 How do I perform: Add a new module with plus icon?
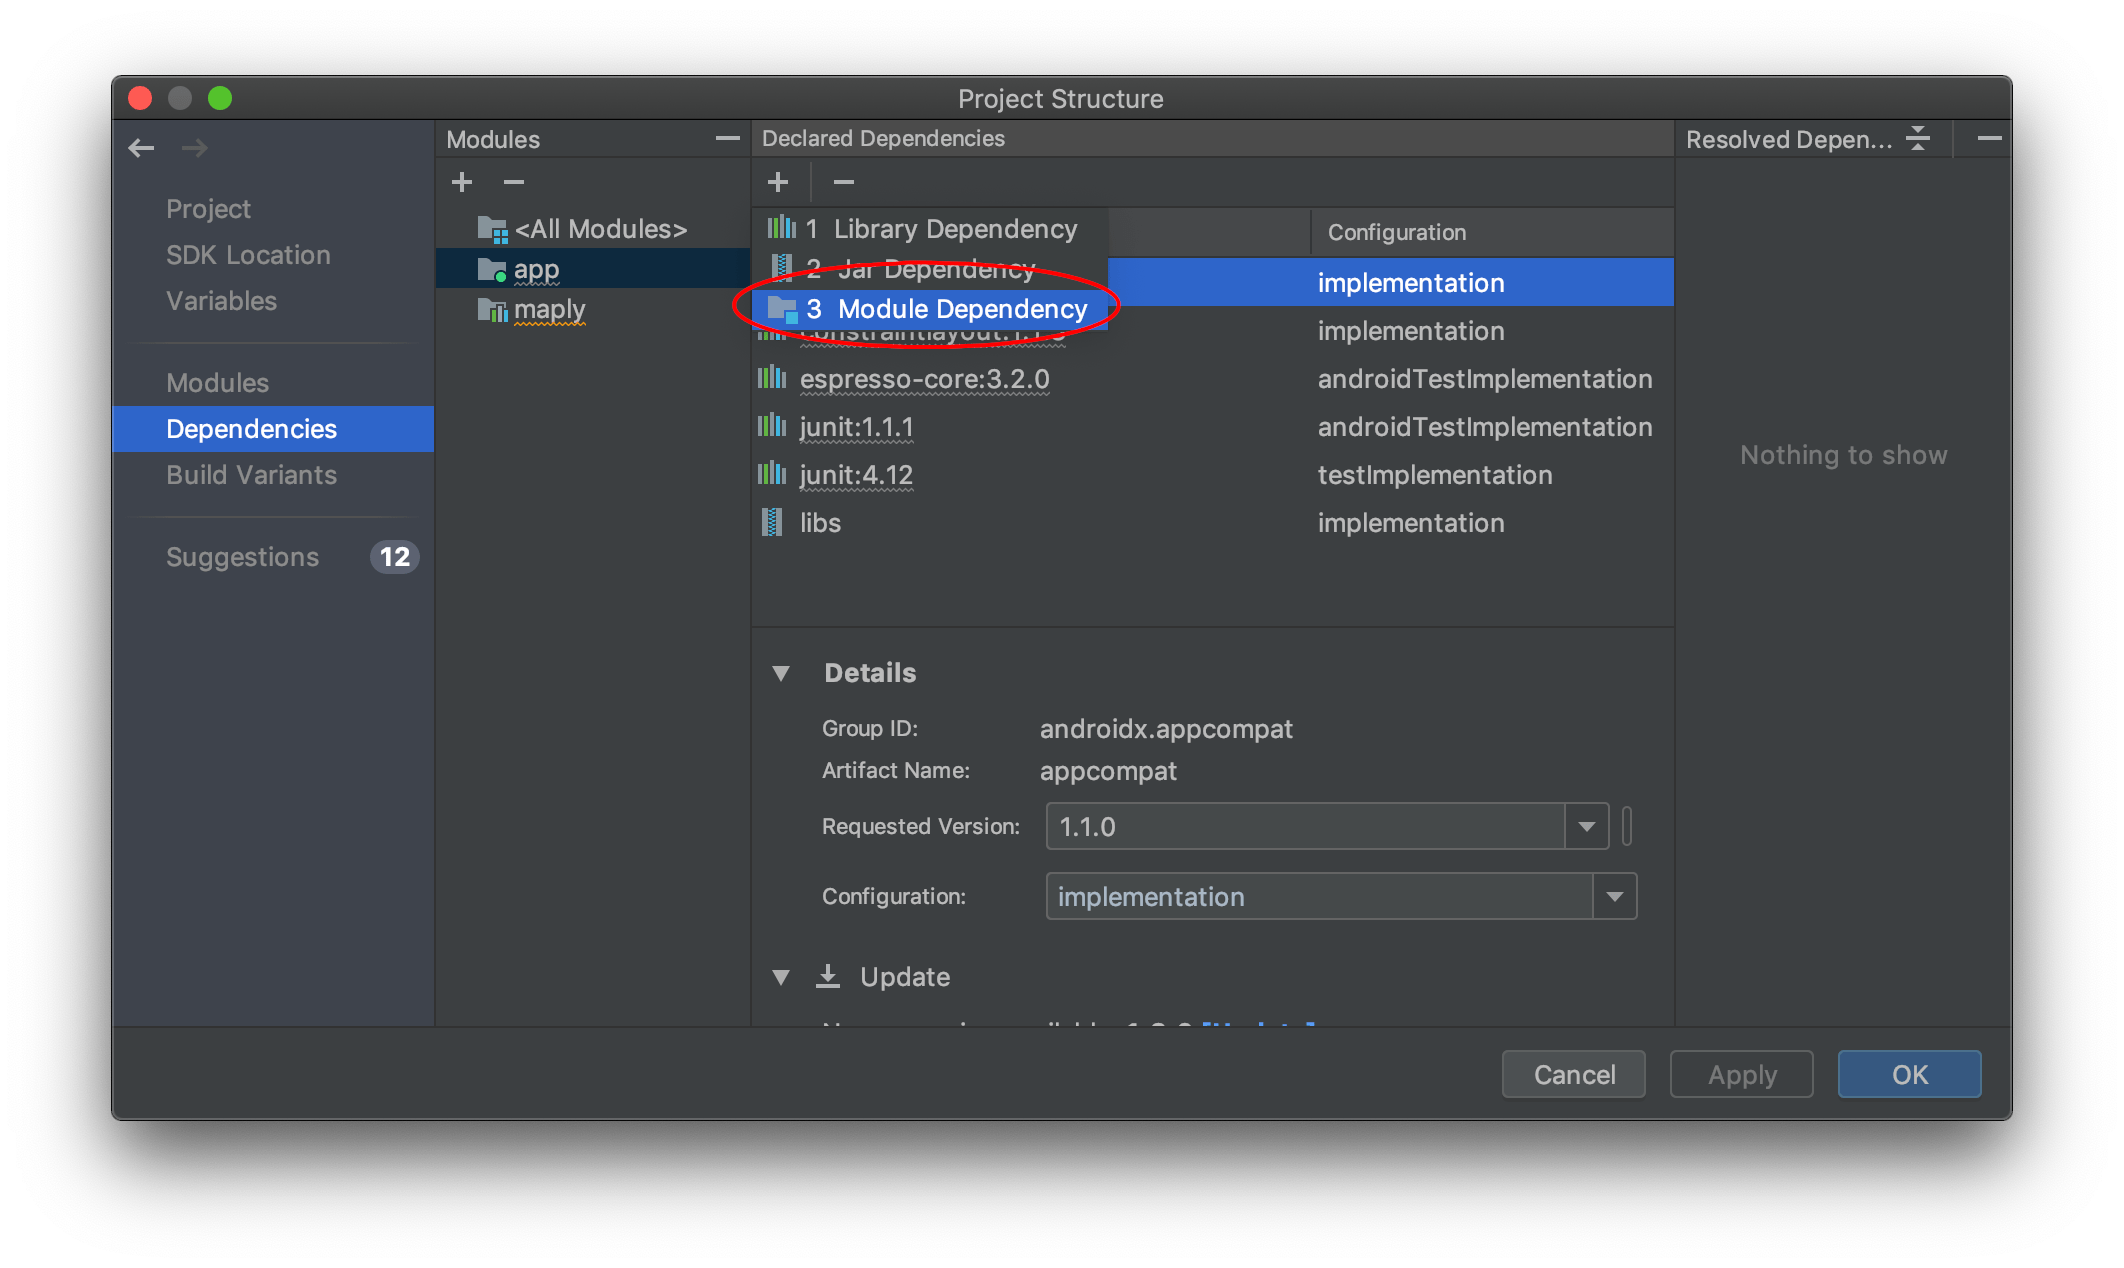462,182
